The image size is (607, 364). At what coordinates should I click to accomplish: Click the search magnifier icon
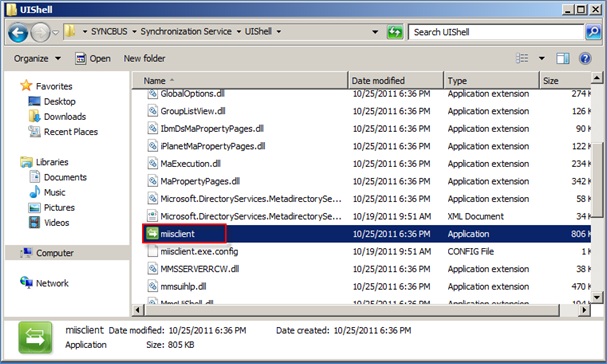click(593, 32)
